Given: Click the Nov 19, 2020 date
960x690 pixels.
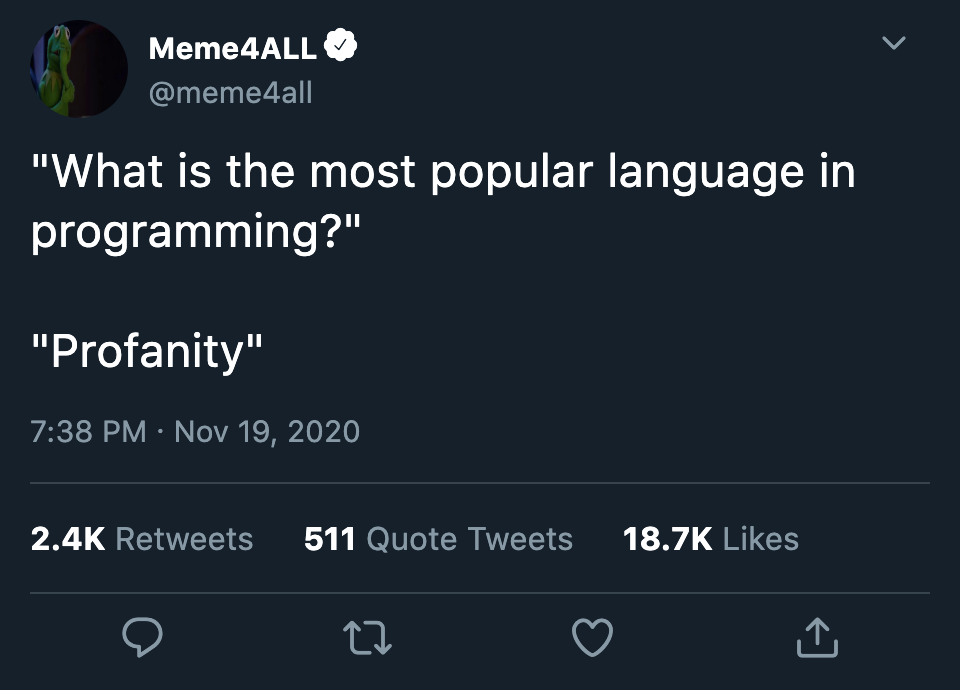Looking at the screenshot, I should (x=267, y=431).
